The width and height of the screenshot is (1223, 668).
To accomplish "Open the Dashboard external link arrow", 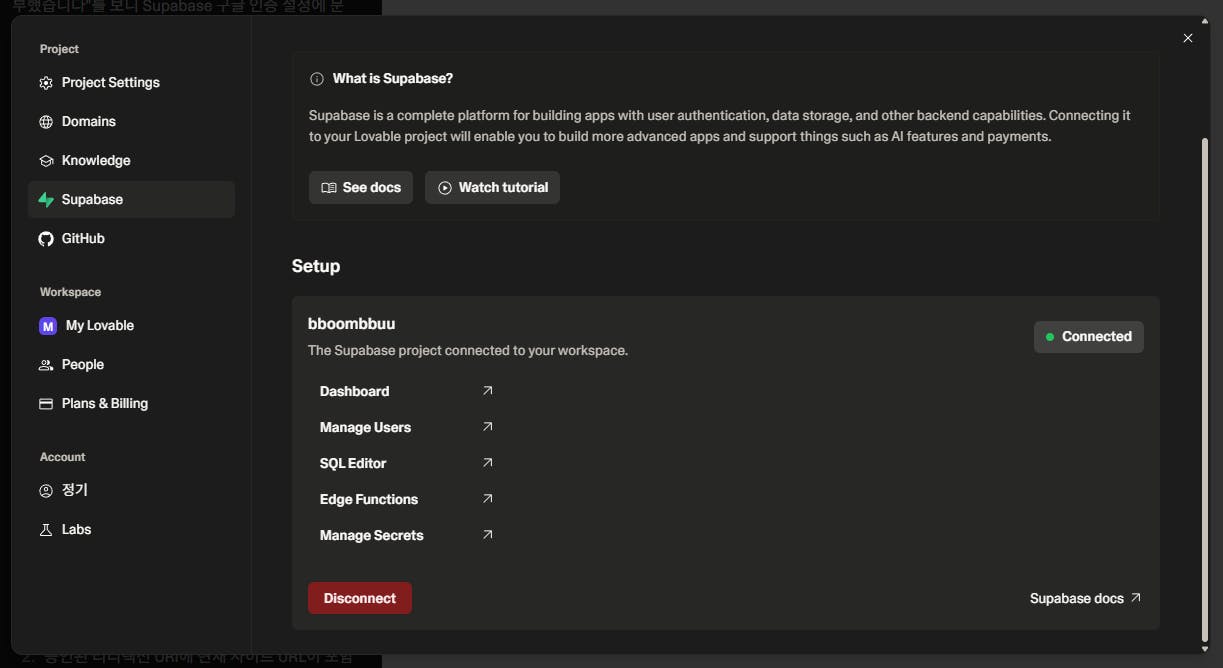I will (x=487, y=391).
